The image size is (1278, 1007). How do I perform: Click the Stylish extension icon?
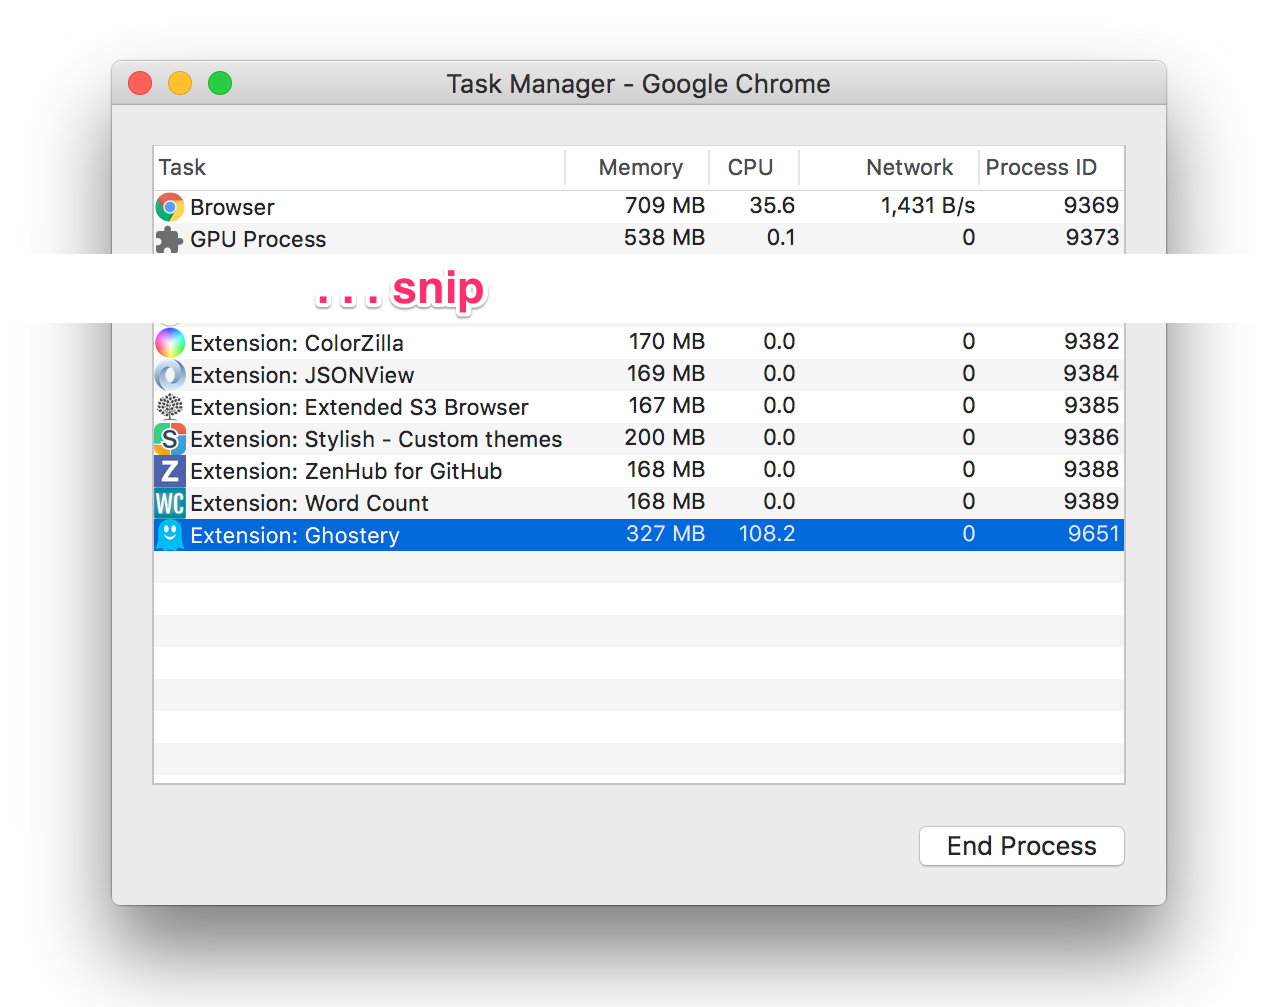[x=170, y=439]
